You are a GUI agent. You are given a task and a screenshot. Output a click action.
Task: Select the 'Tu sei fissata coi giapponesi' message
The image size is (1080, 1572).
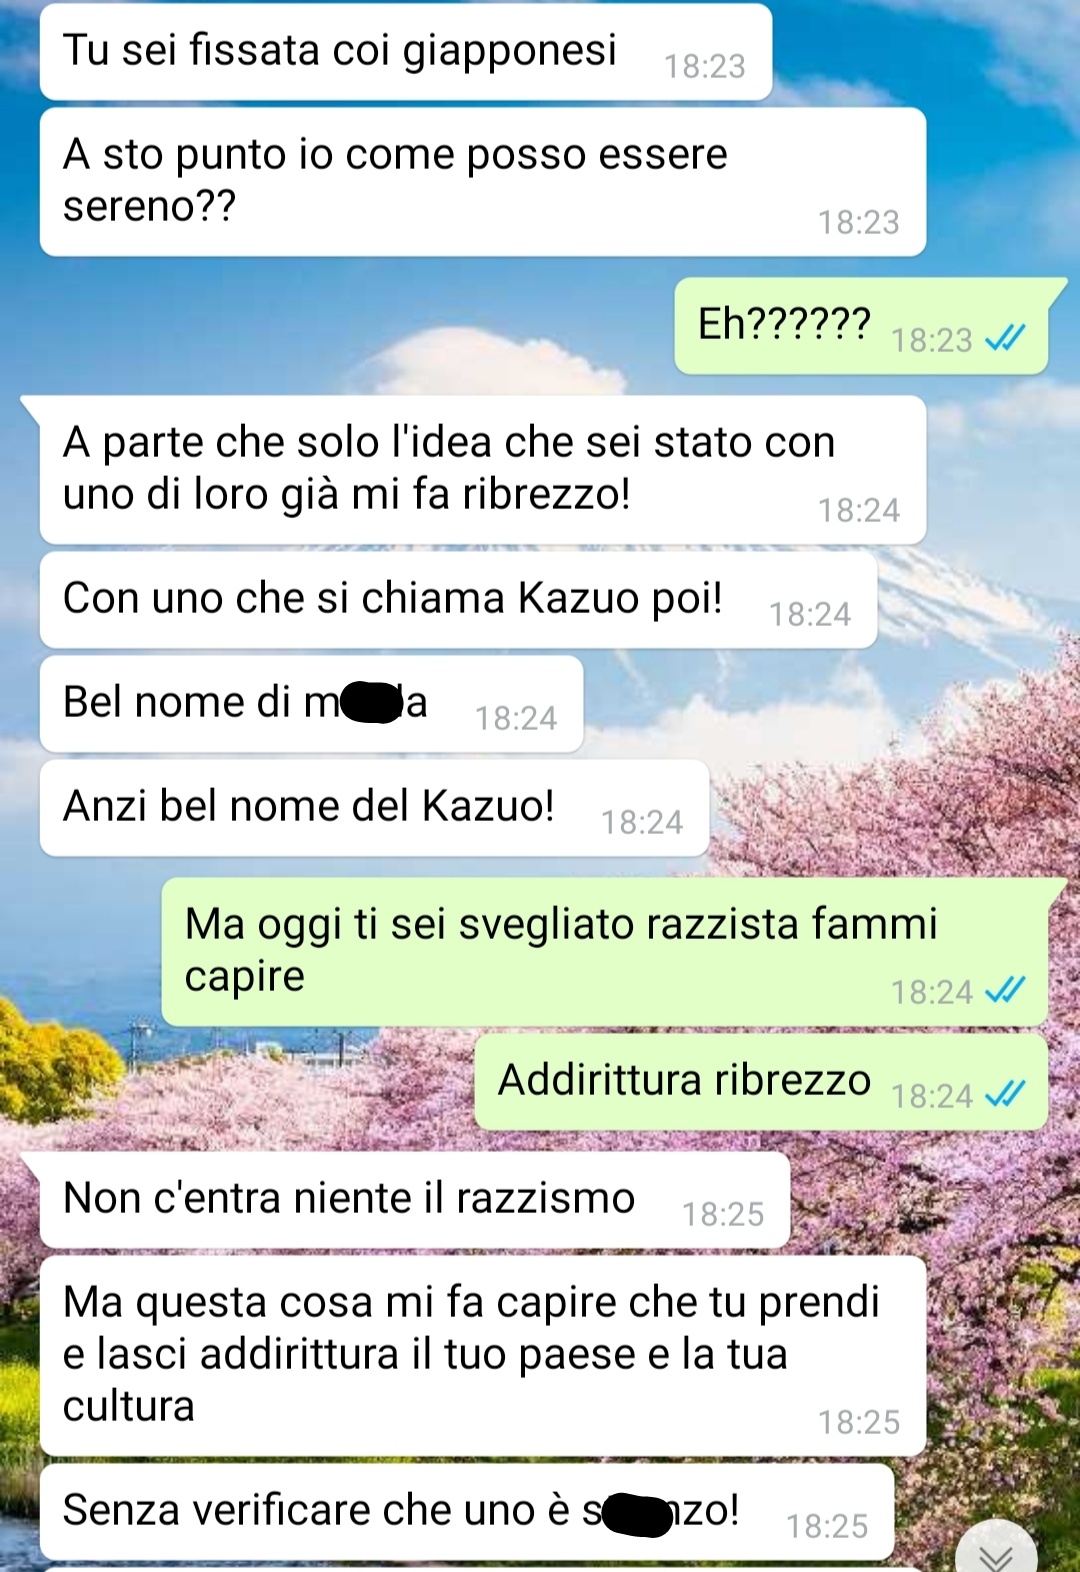[x=406, y=52]
